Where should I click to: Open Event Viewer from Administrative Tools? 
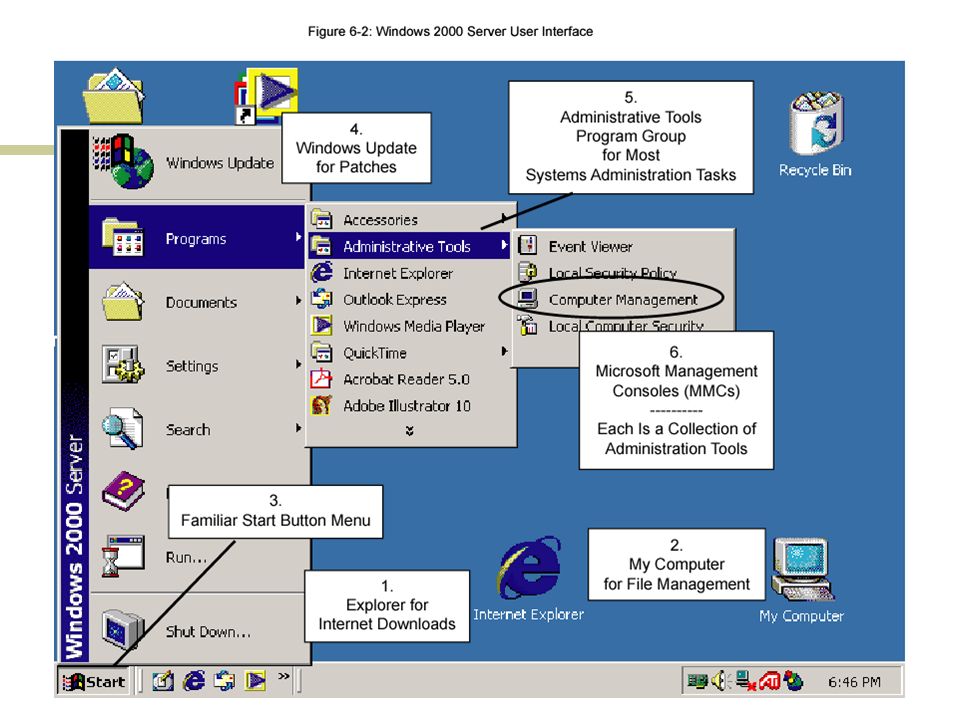click(x=623, y=246)
